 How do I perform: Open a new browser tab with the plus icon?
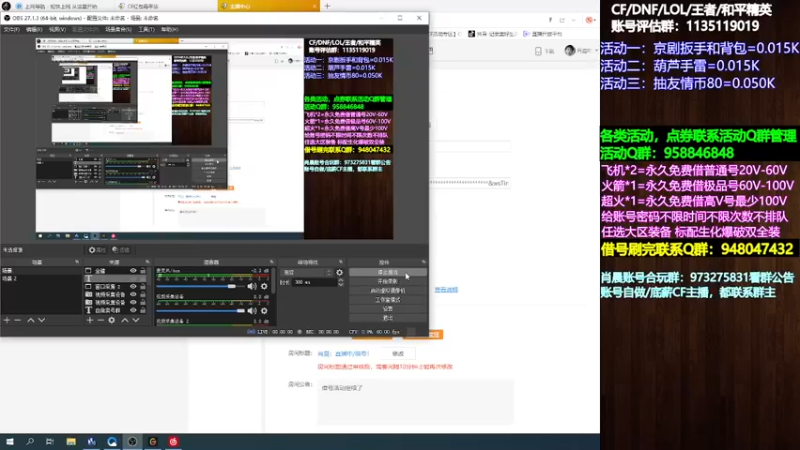pyautogui.click(x=327, y=6)
